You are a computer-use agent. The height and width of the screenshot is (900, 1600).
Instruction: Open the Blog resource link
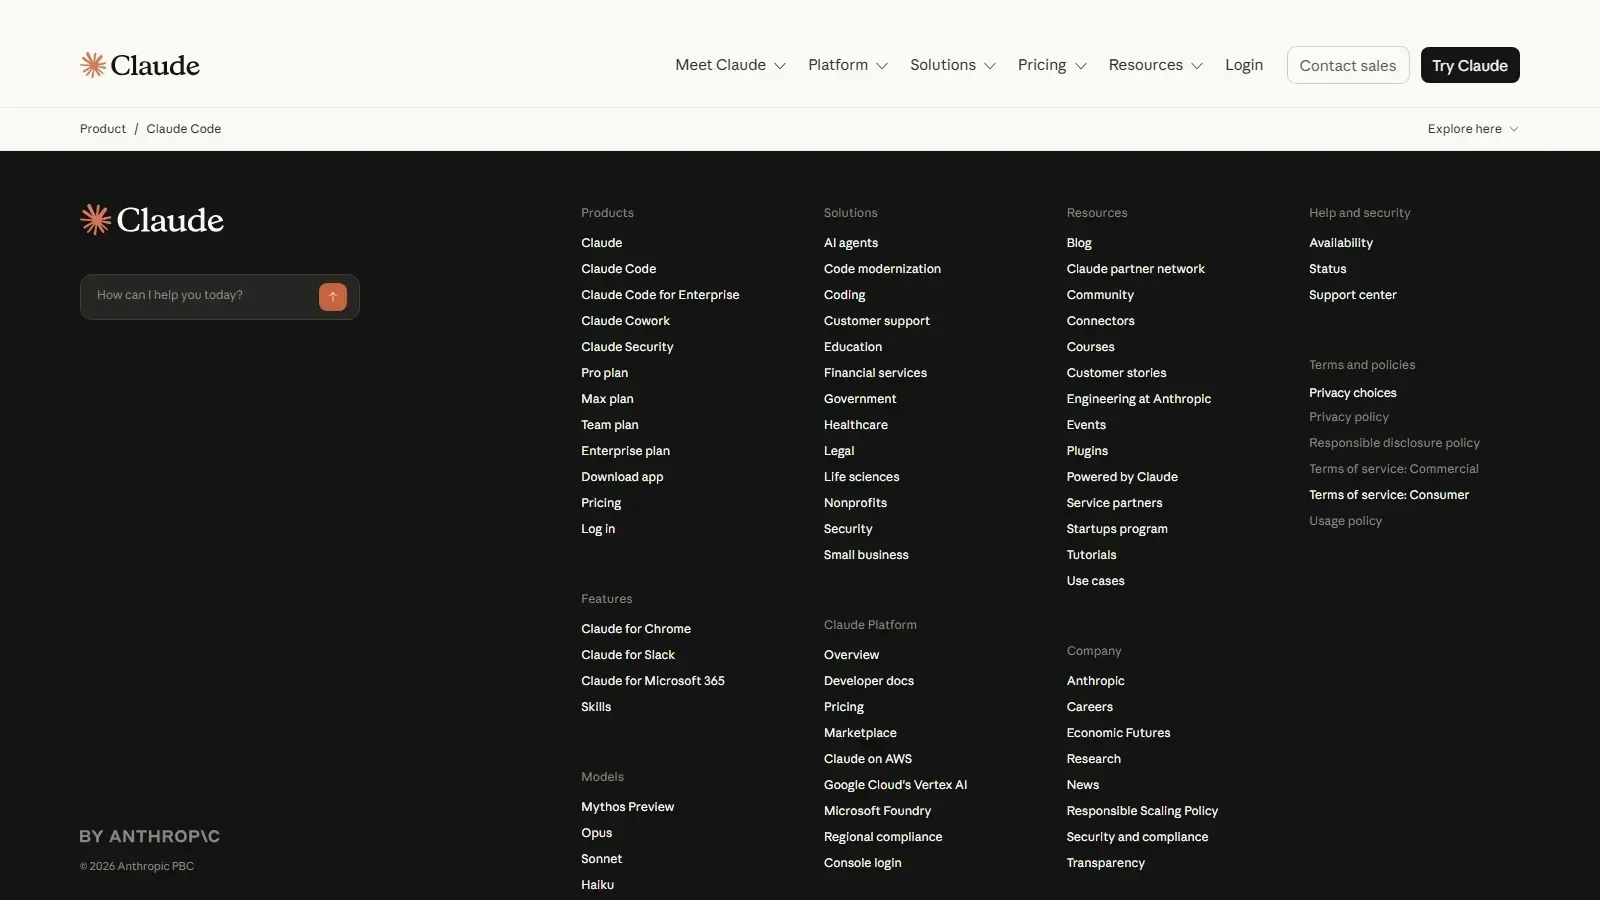coord(1079,243)
